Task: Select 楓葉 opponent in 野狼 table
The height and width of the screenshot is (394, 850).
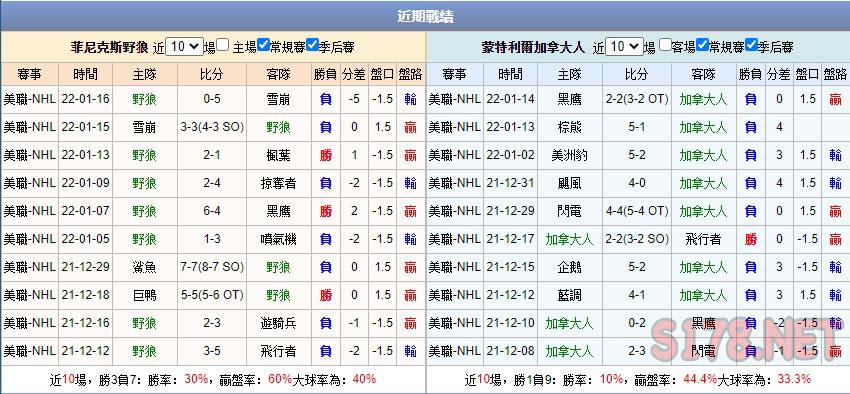Action: tap(278, 155)
